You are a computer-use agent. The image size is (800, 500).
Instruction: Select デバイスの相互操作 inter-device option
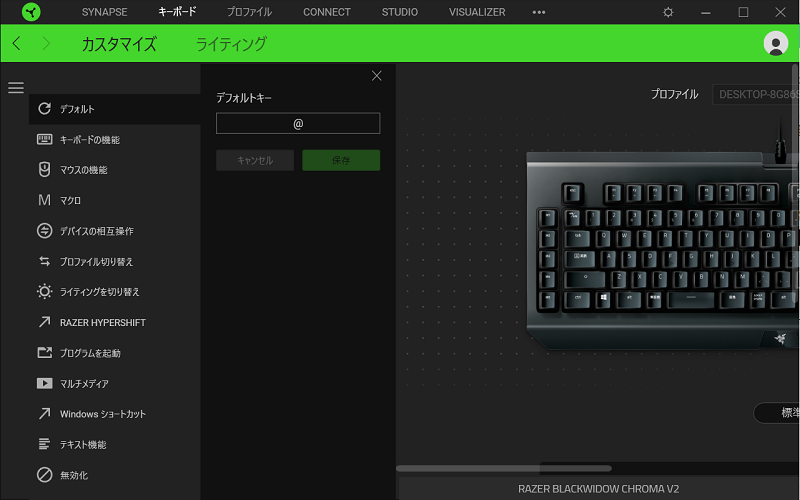(115, 231)
